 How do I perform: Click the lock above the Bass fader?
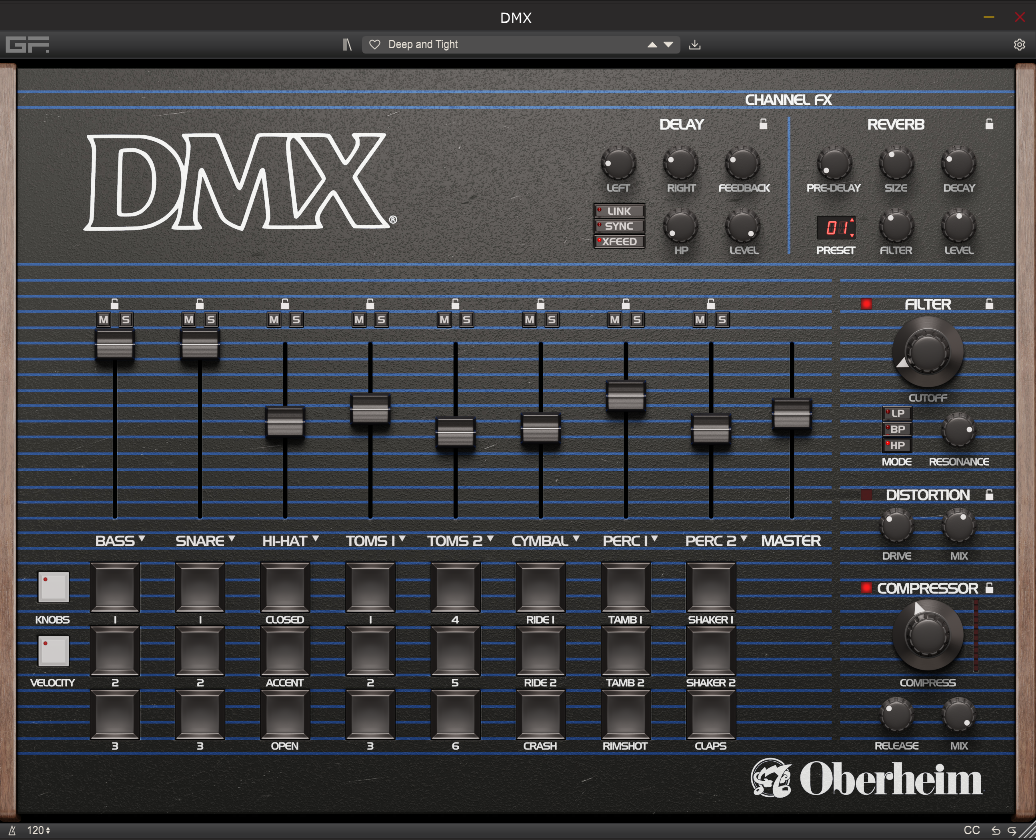tap(114, 304)
